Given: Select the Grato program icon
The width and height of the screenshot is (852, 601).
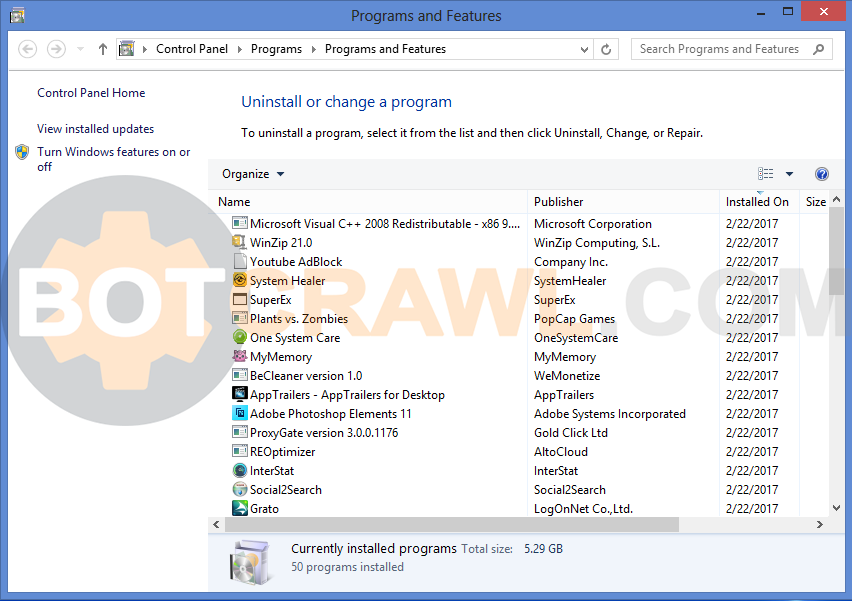Looking at the screenshot, I should pos(240,508).
